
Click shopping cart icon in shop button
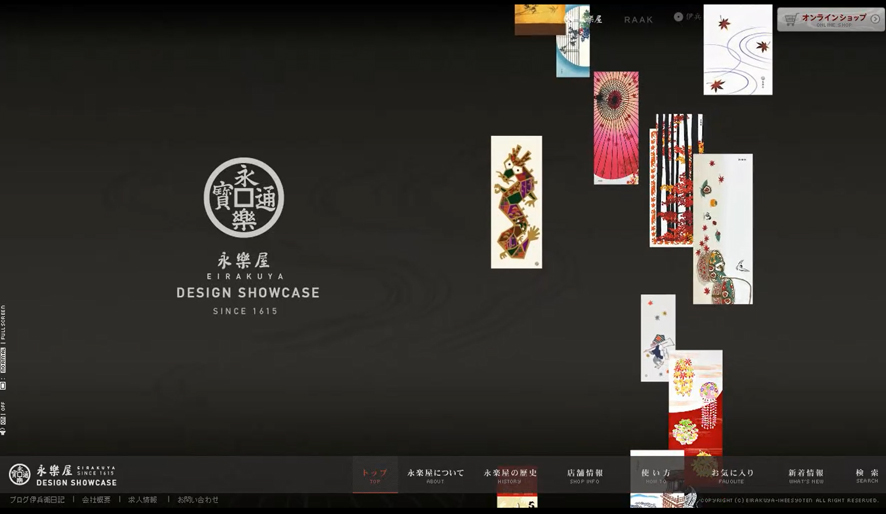coord(791,20)
